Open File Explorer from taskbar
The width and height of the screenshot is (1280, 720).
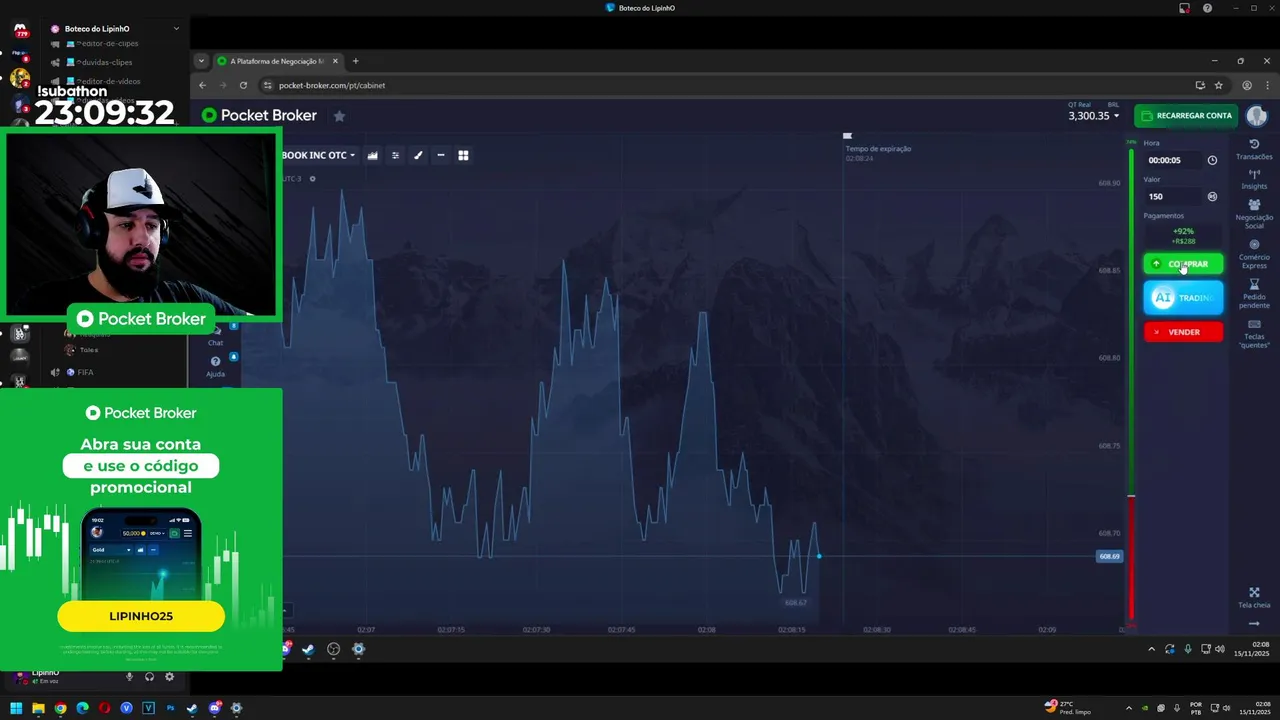tap(38, 708)
